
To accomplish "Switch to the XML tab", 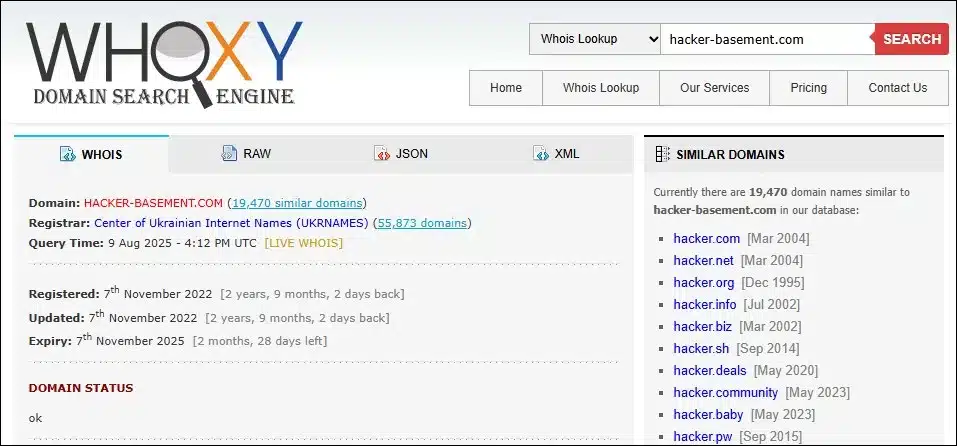I will (556, 154).
